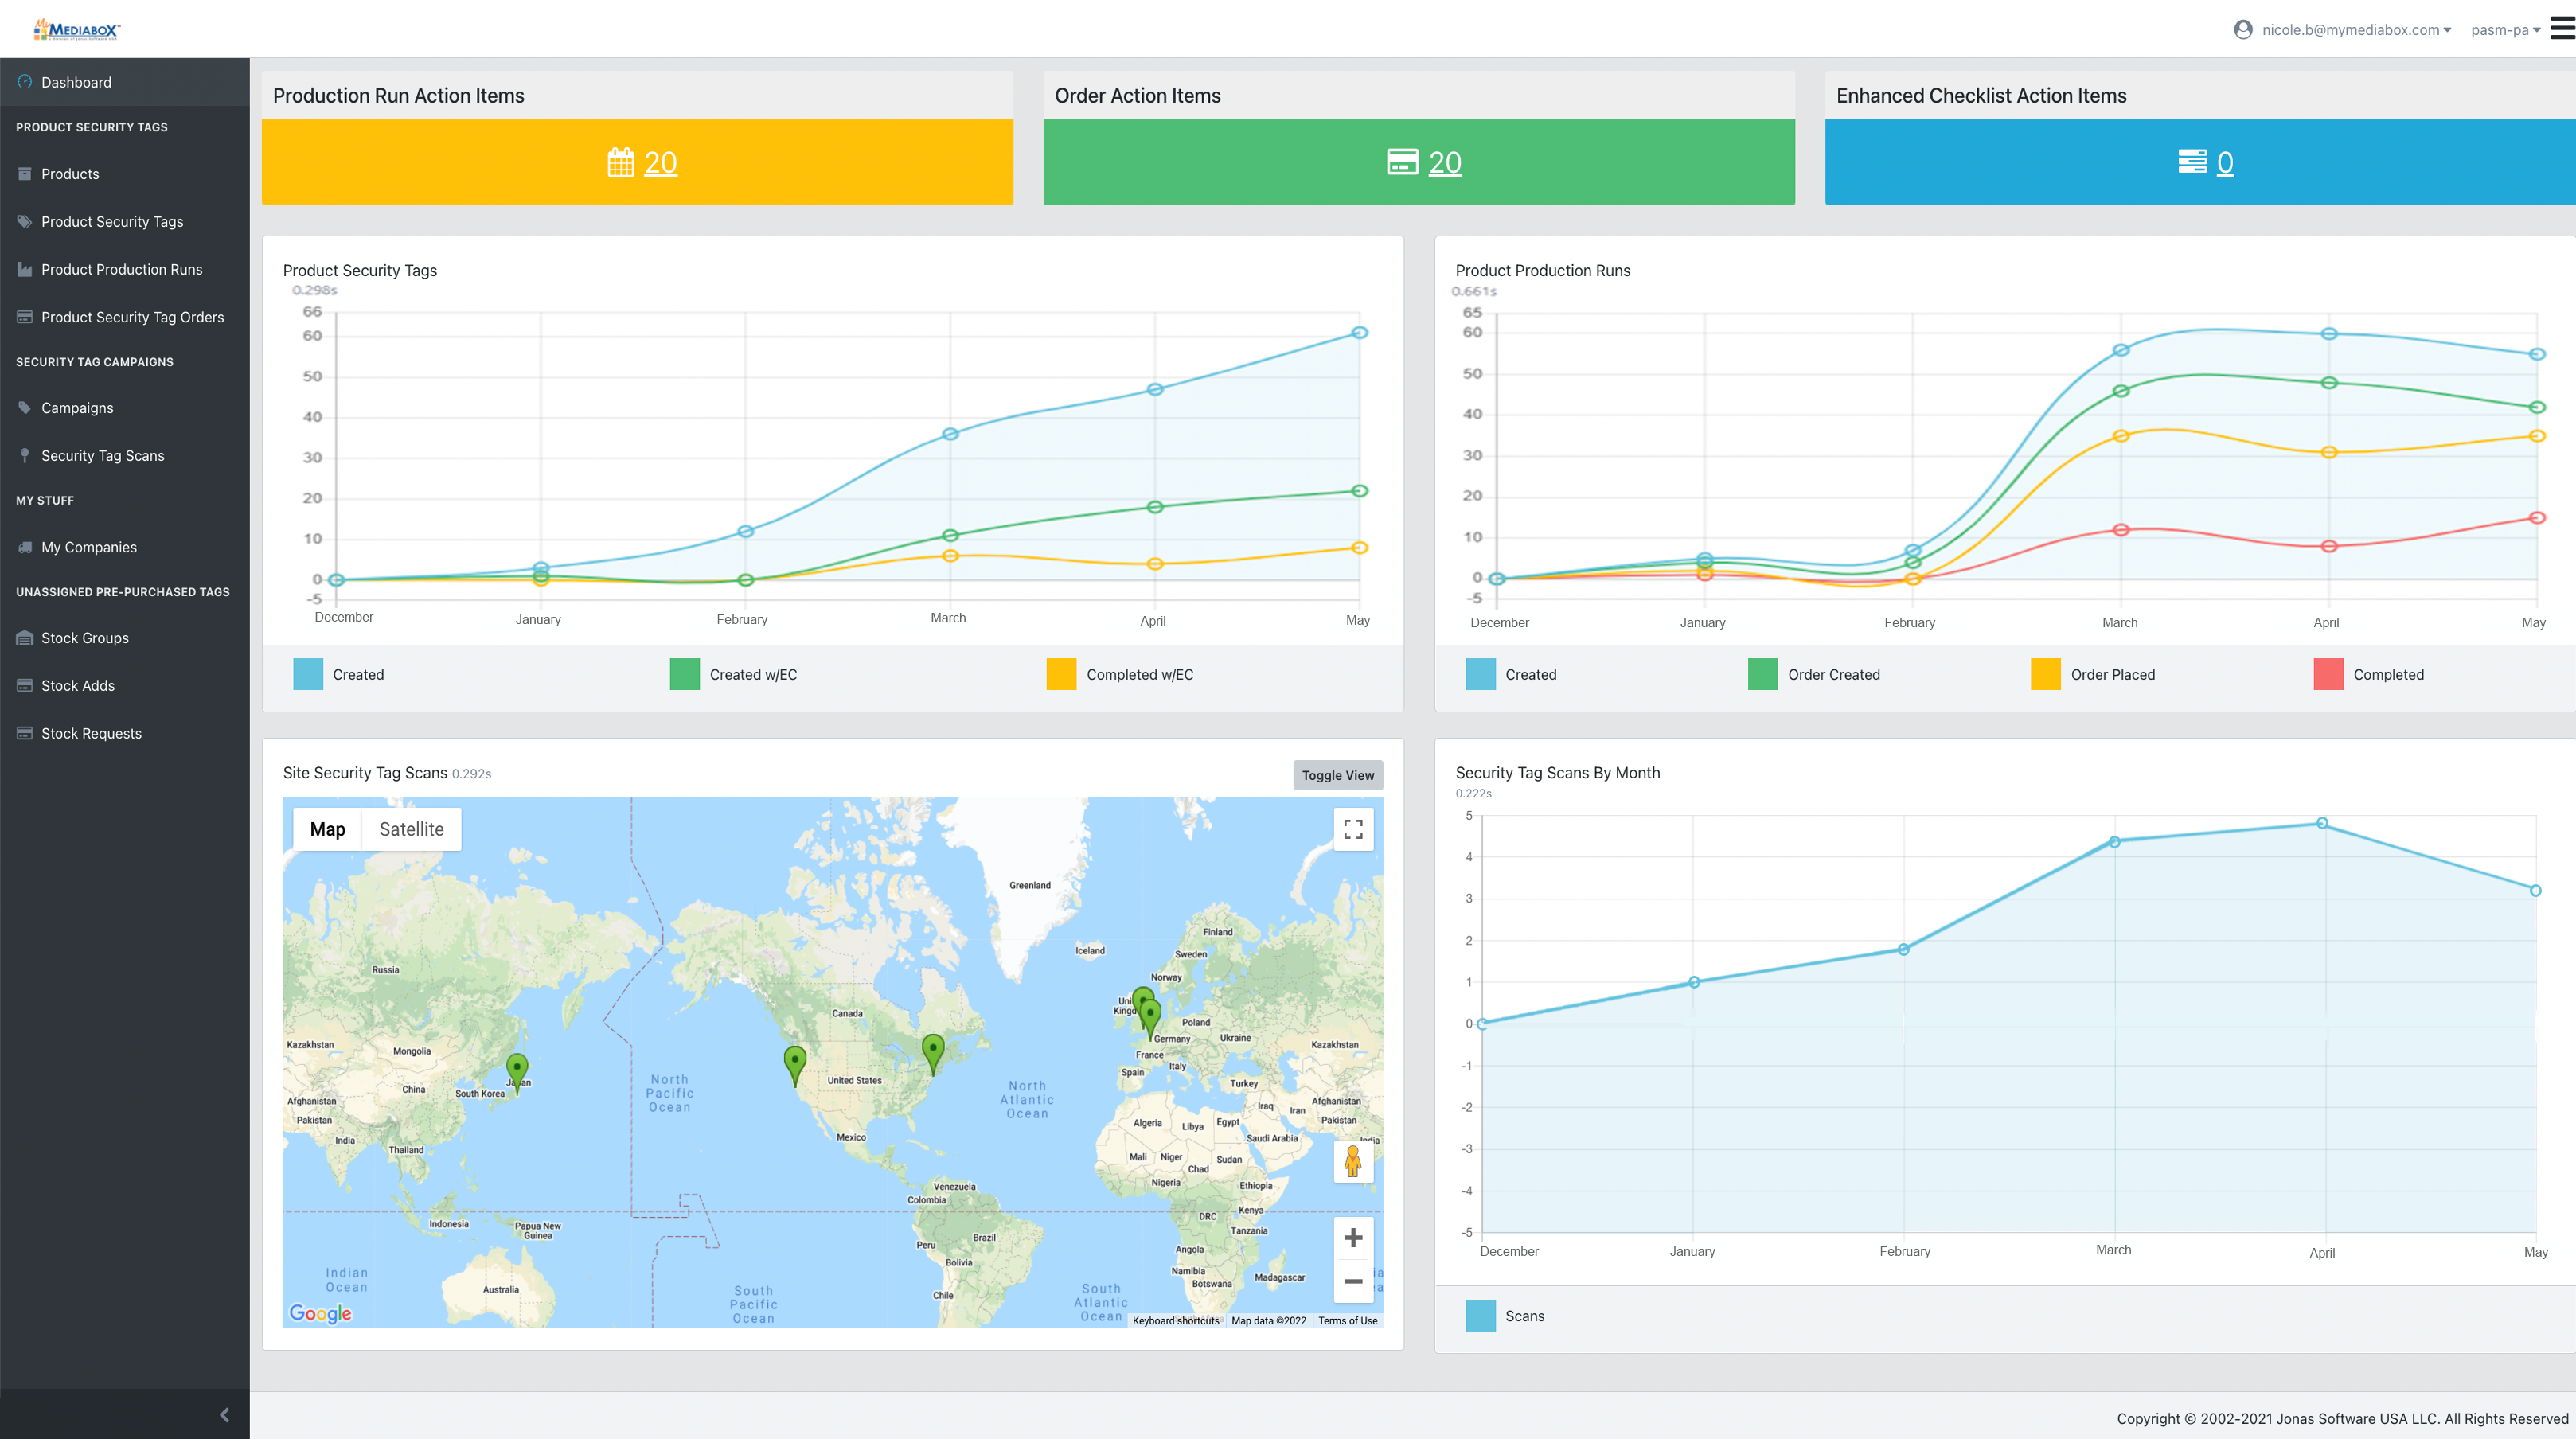Toggle Order Created series legend

click(x=1813, y=674)
